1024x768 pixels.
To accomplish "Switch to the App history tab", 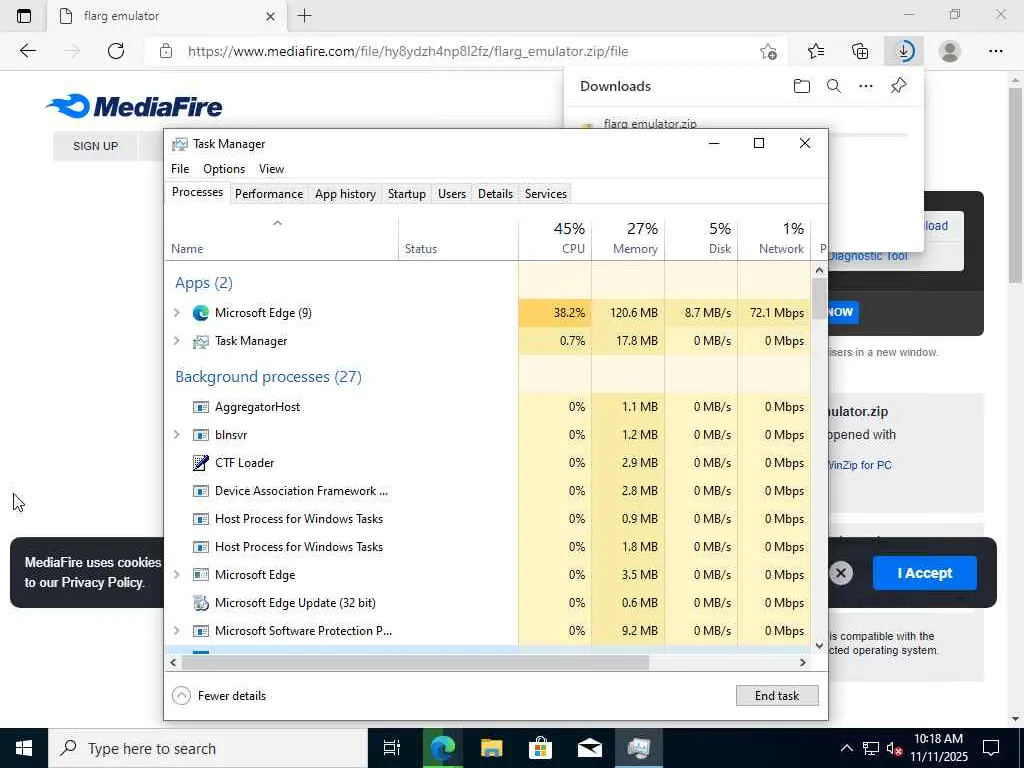I will (x=345, y=194).
